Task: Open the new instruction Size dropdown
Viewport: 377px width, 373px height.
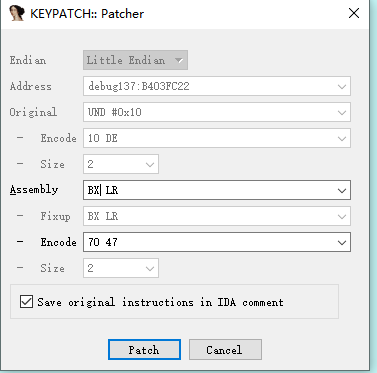Action: pyautogui.click(x=150, y=268)
